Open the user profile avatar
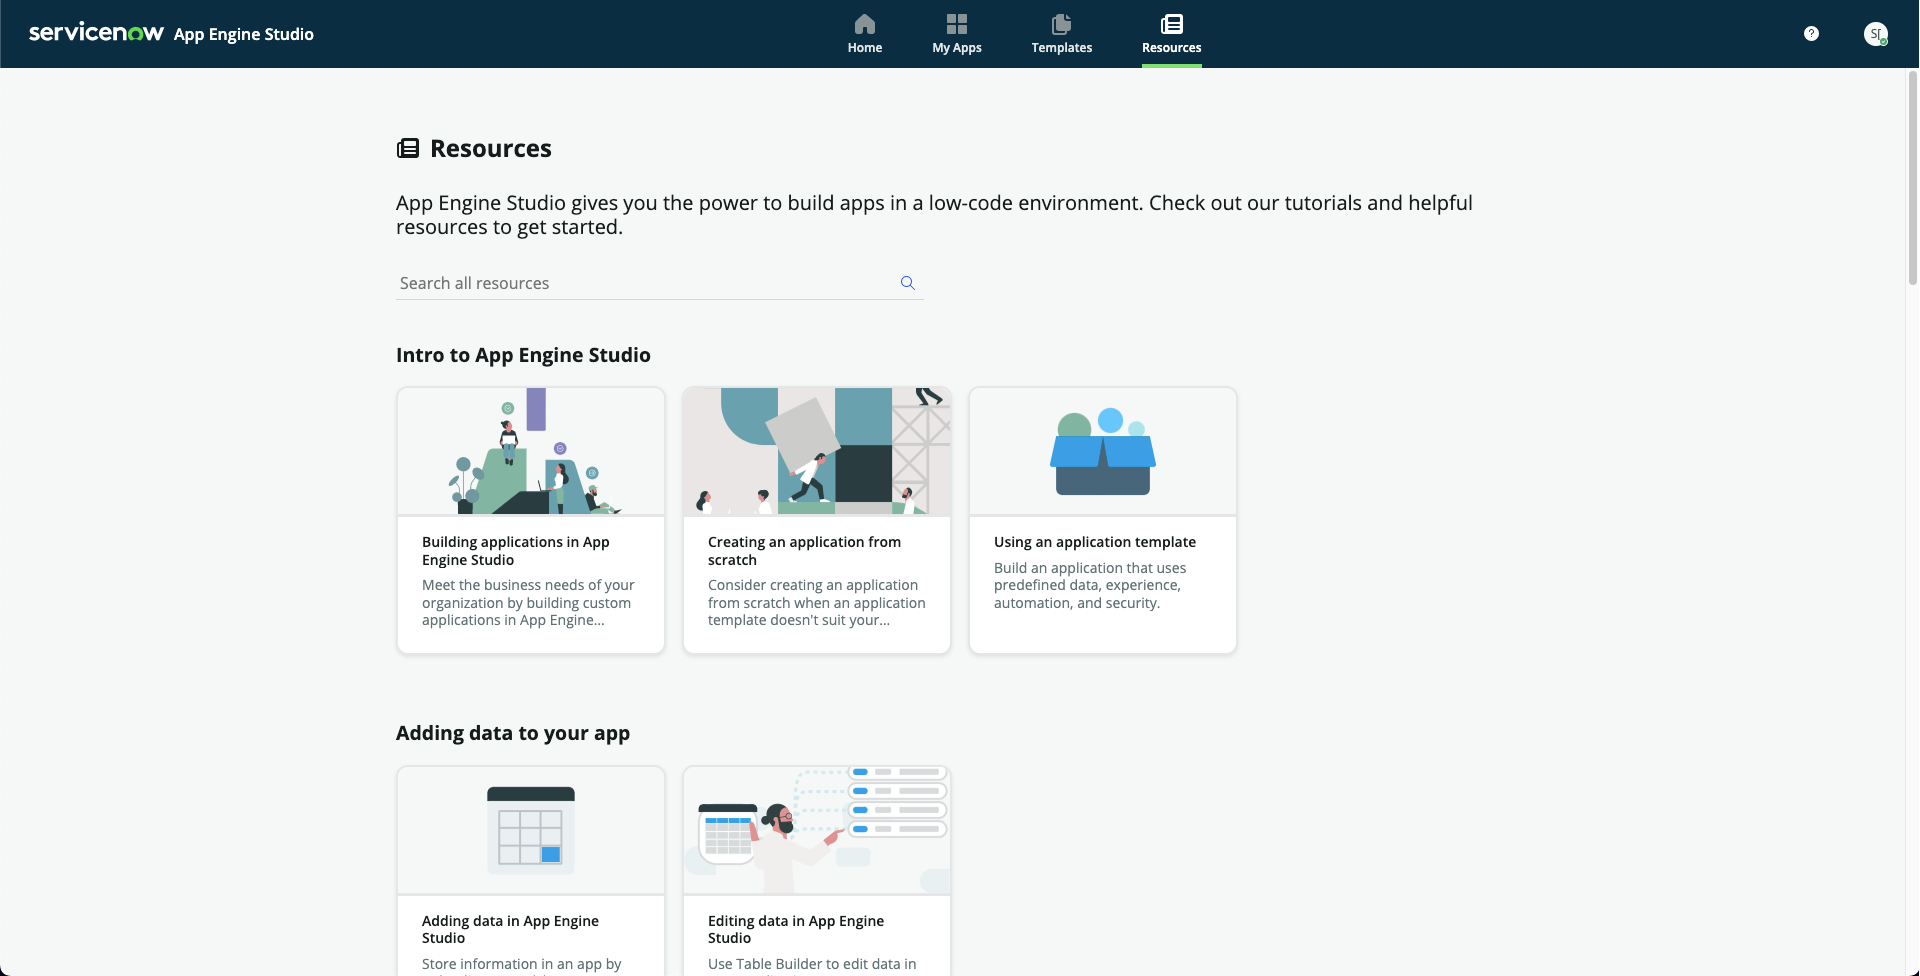1920x976 pixels. pos(1875,34)
